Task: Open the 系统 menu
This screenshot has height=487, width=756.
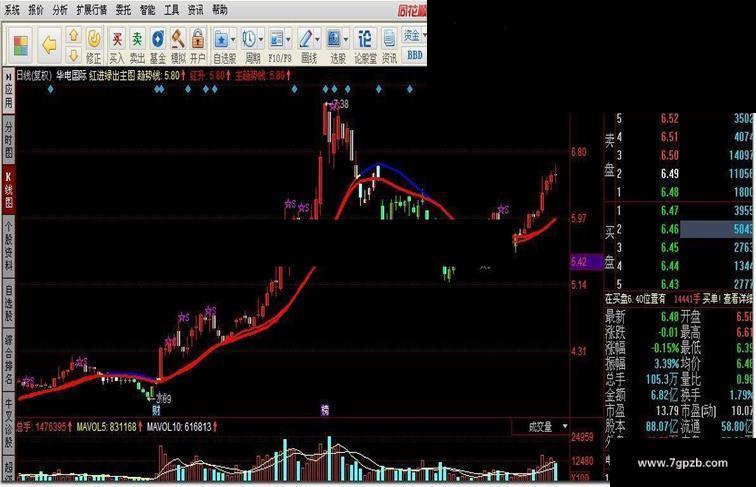Action: (12, 10)
